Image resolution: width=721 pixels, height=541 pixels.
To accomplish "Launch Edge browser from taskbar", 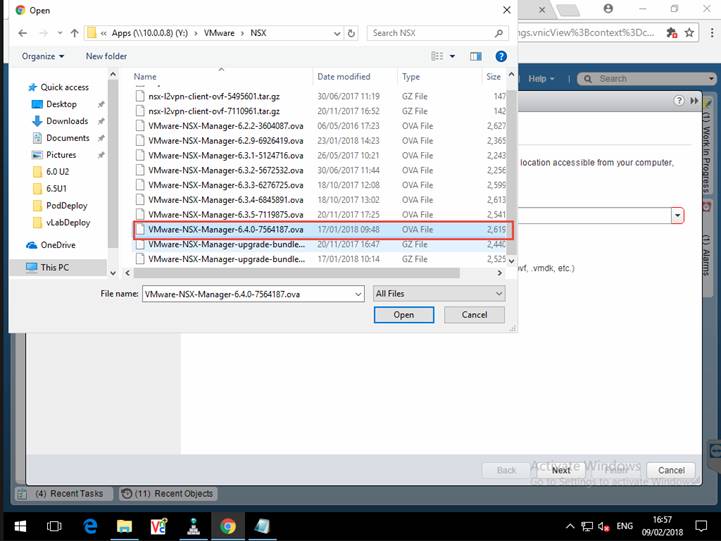I will point(90,526).
